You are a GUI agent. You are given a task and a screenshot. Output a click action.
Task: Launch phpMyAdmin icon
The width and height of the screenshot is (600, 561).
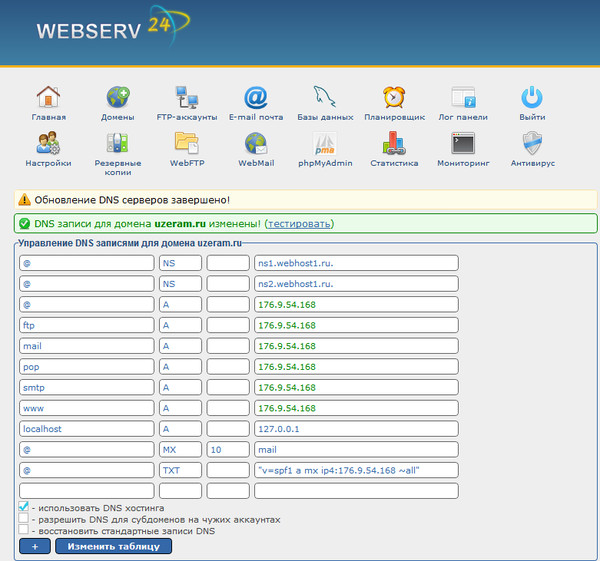click(x=324, y=143)
